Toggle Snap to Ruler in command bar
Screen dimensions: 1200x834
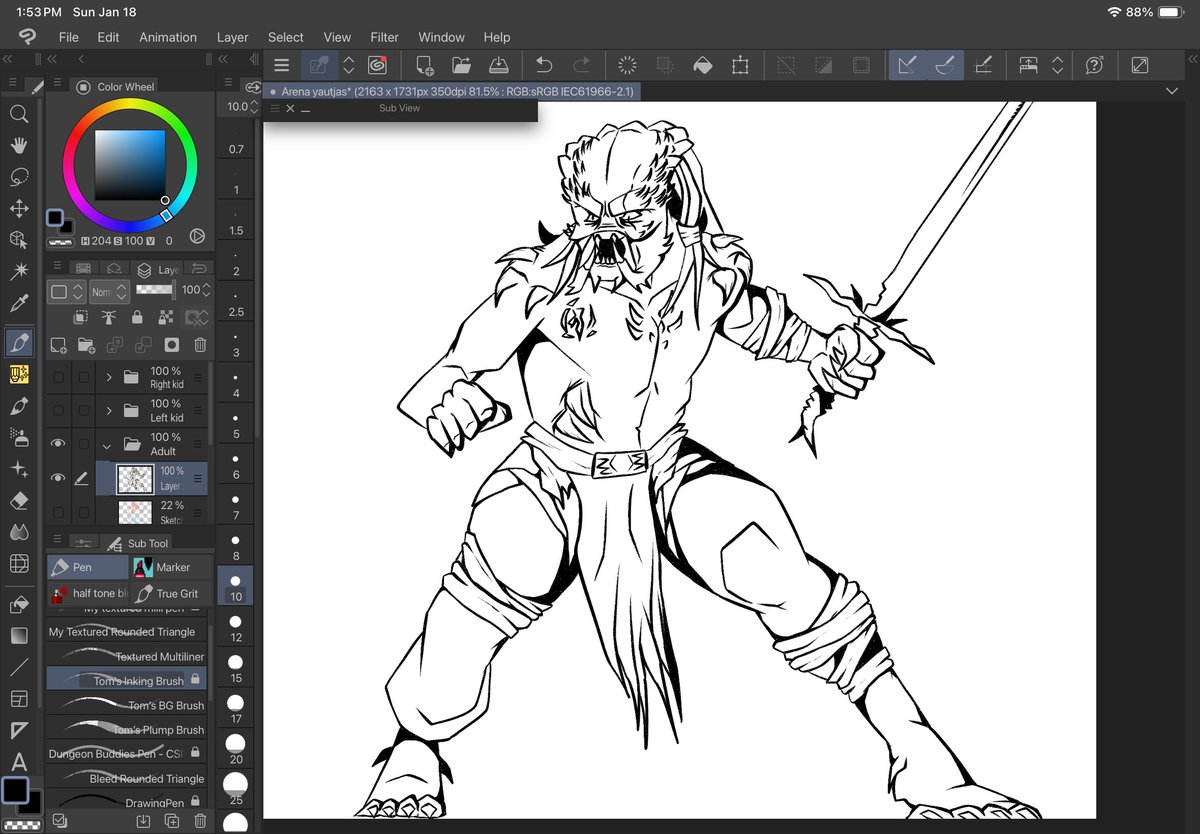908,65
